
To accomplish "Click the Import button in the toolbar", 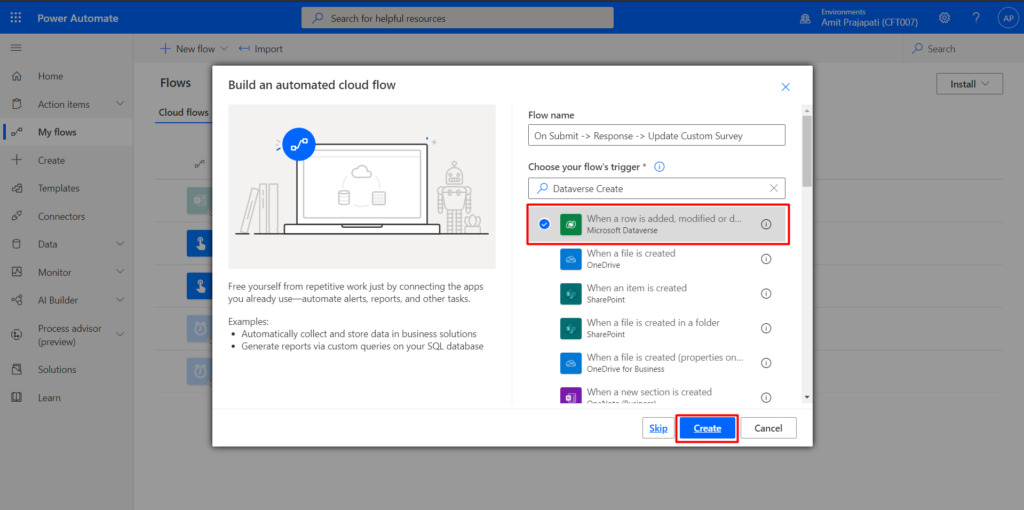I will click(x=261, y=49).
